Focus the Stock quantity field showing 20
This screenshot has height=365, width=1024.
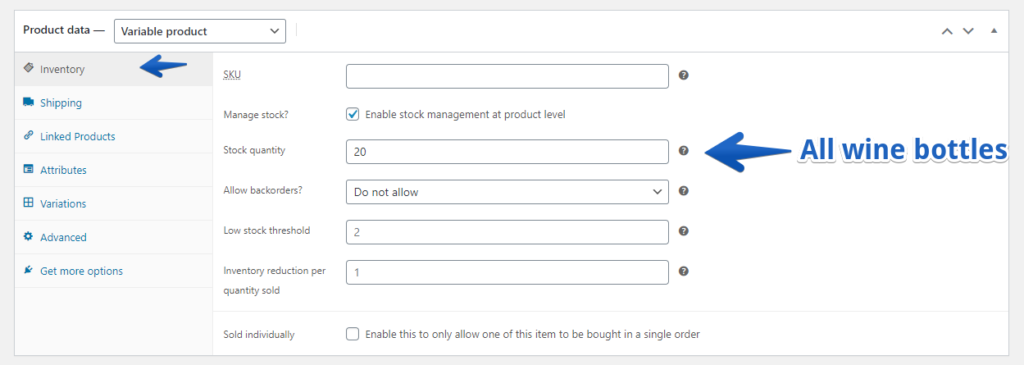click(507, 151)
